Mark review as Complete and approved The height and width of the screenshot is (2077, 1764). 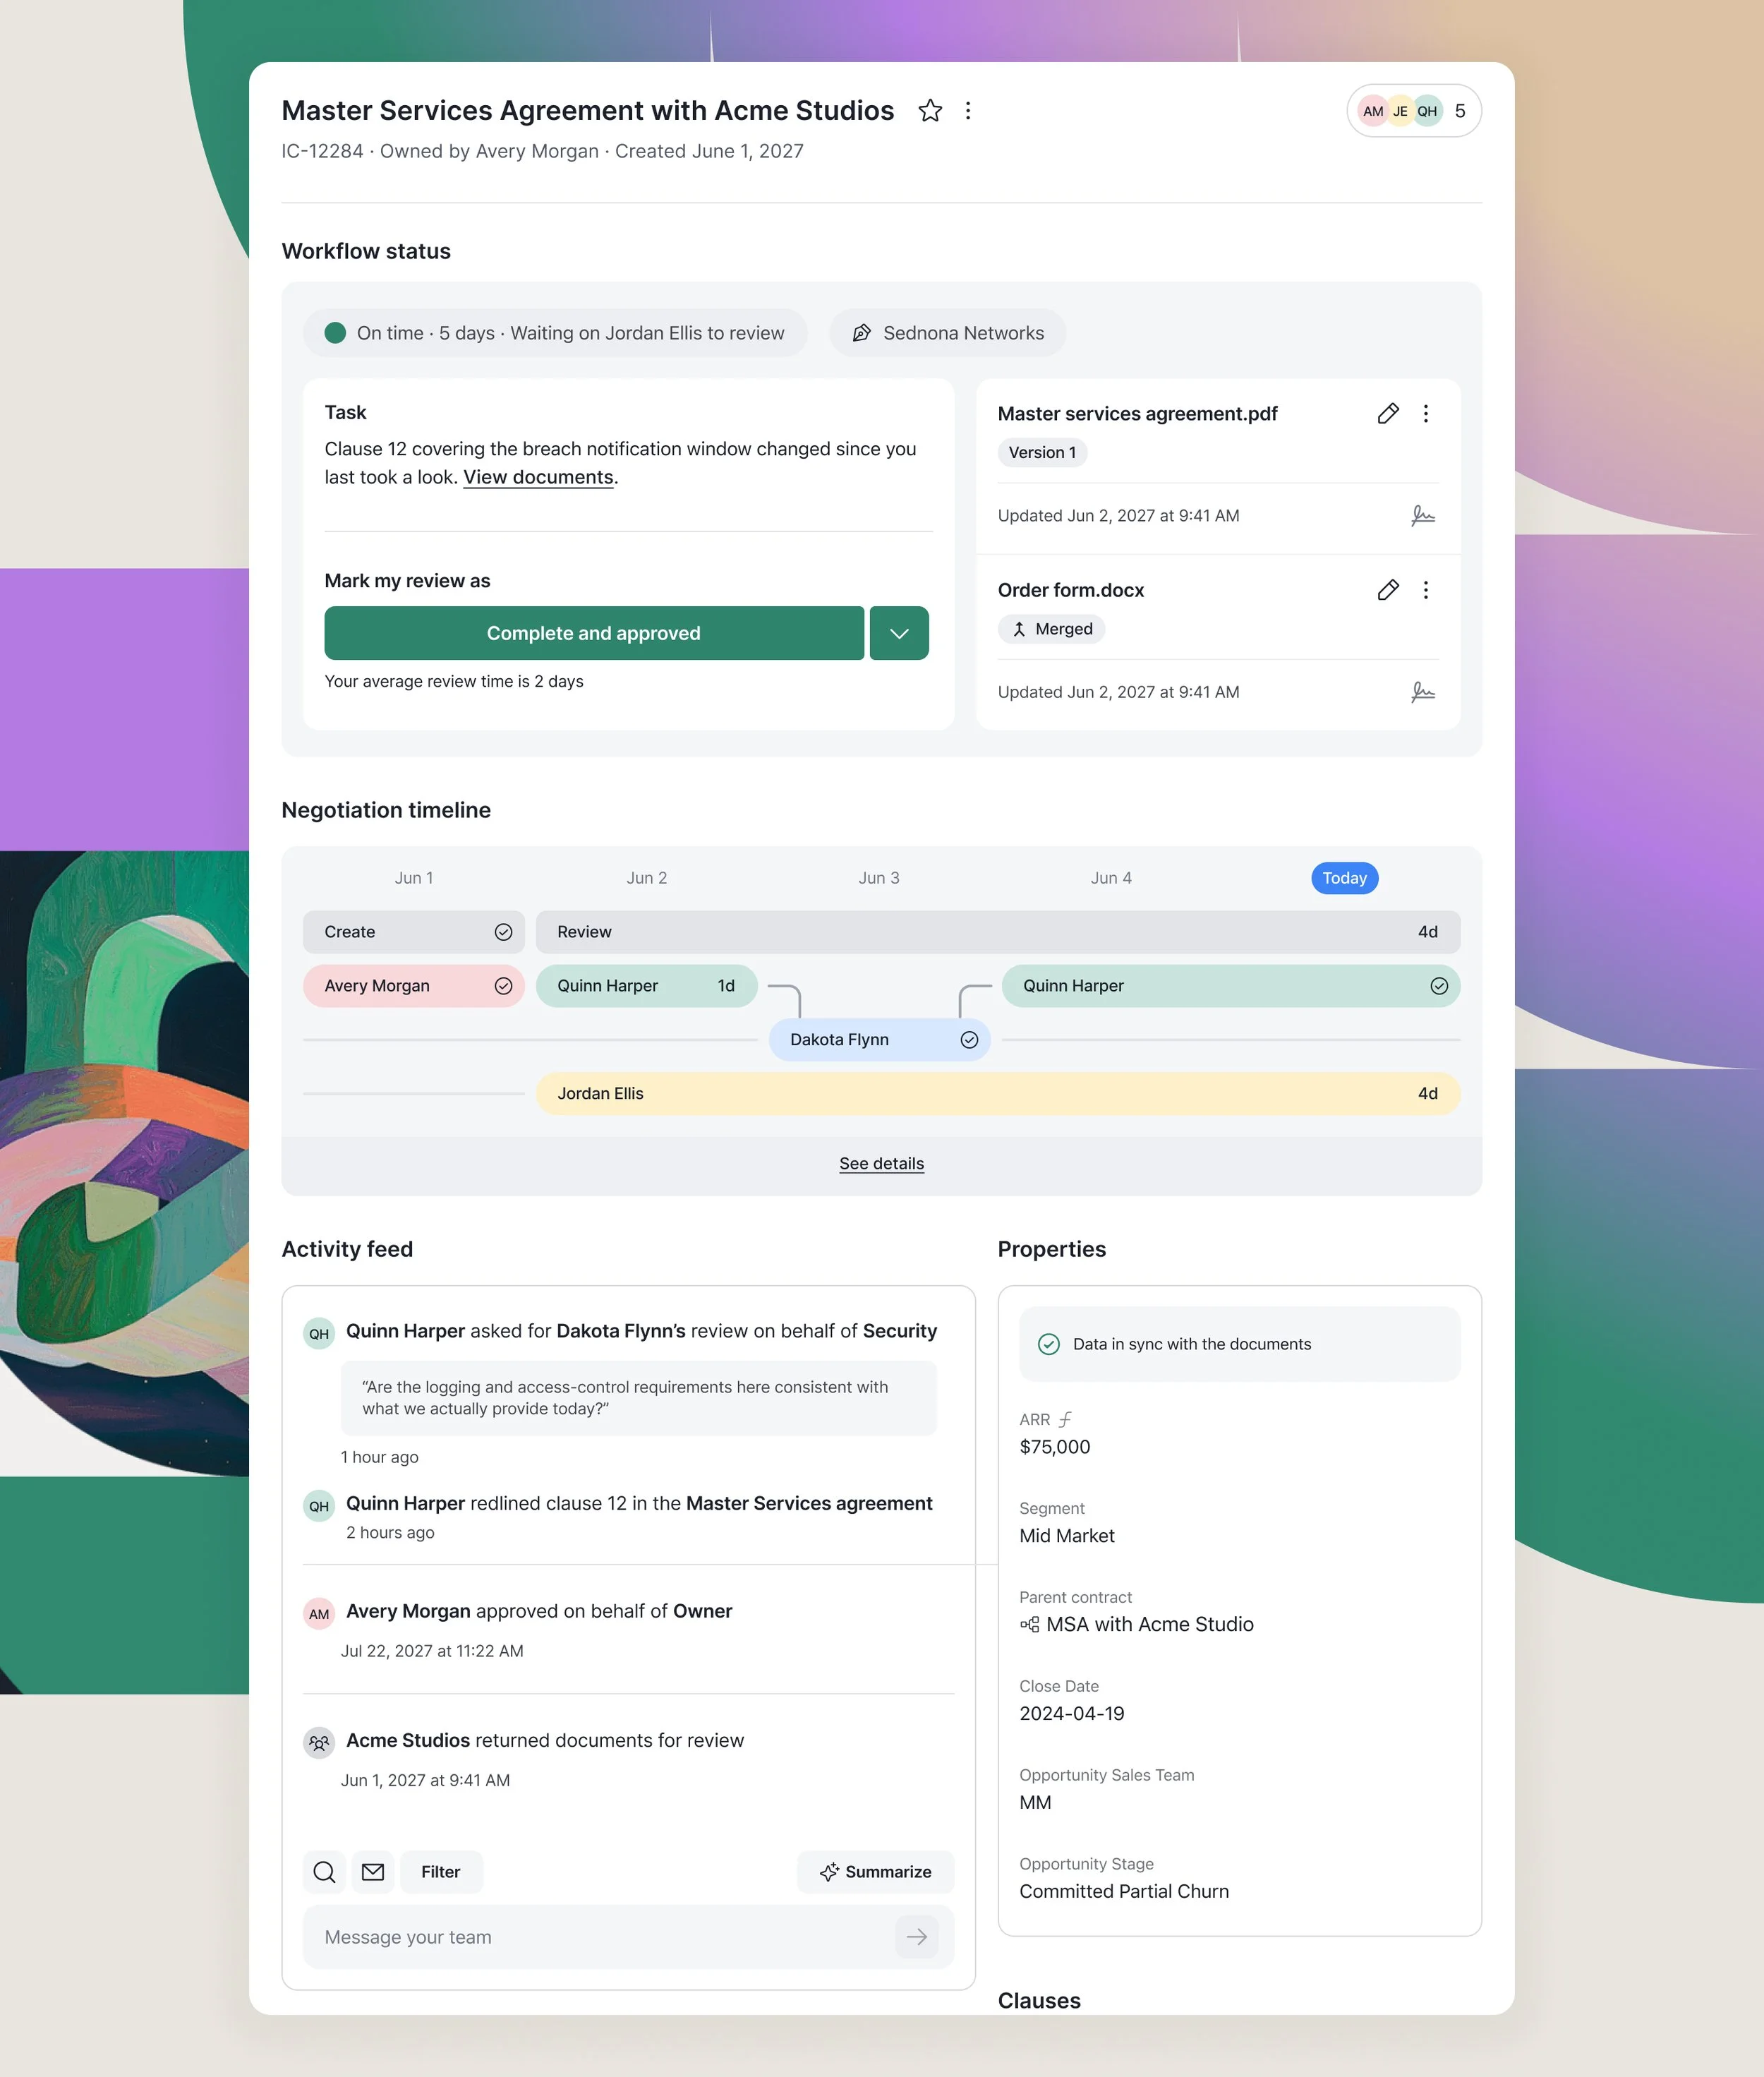pyautogui.click(x=594, y=633)
